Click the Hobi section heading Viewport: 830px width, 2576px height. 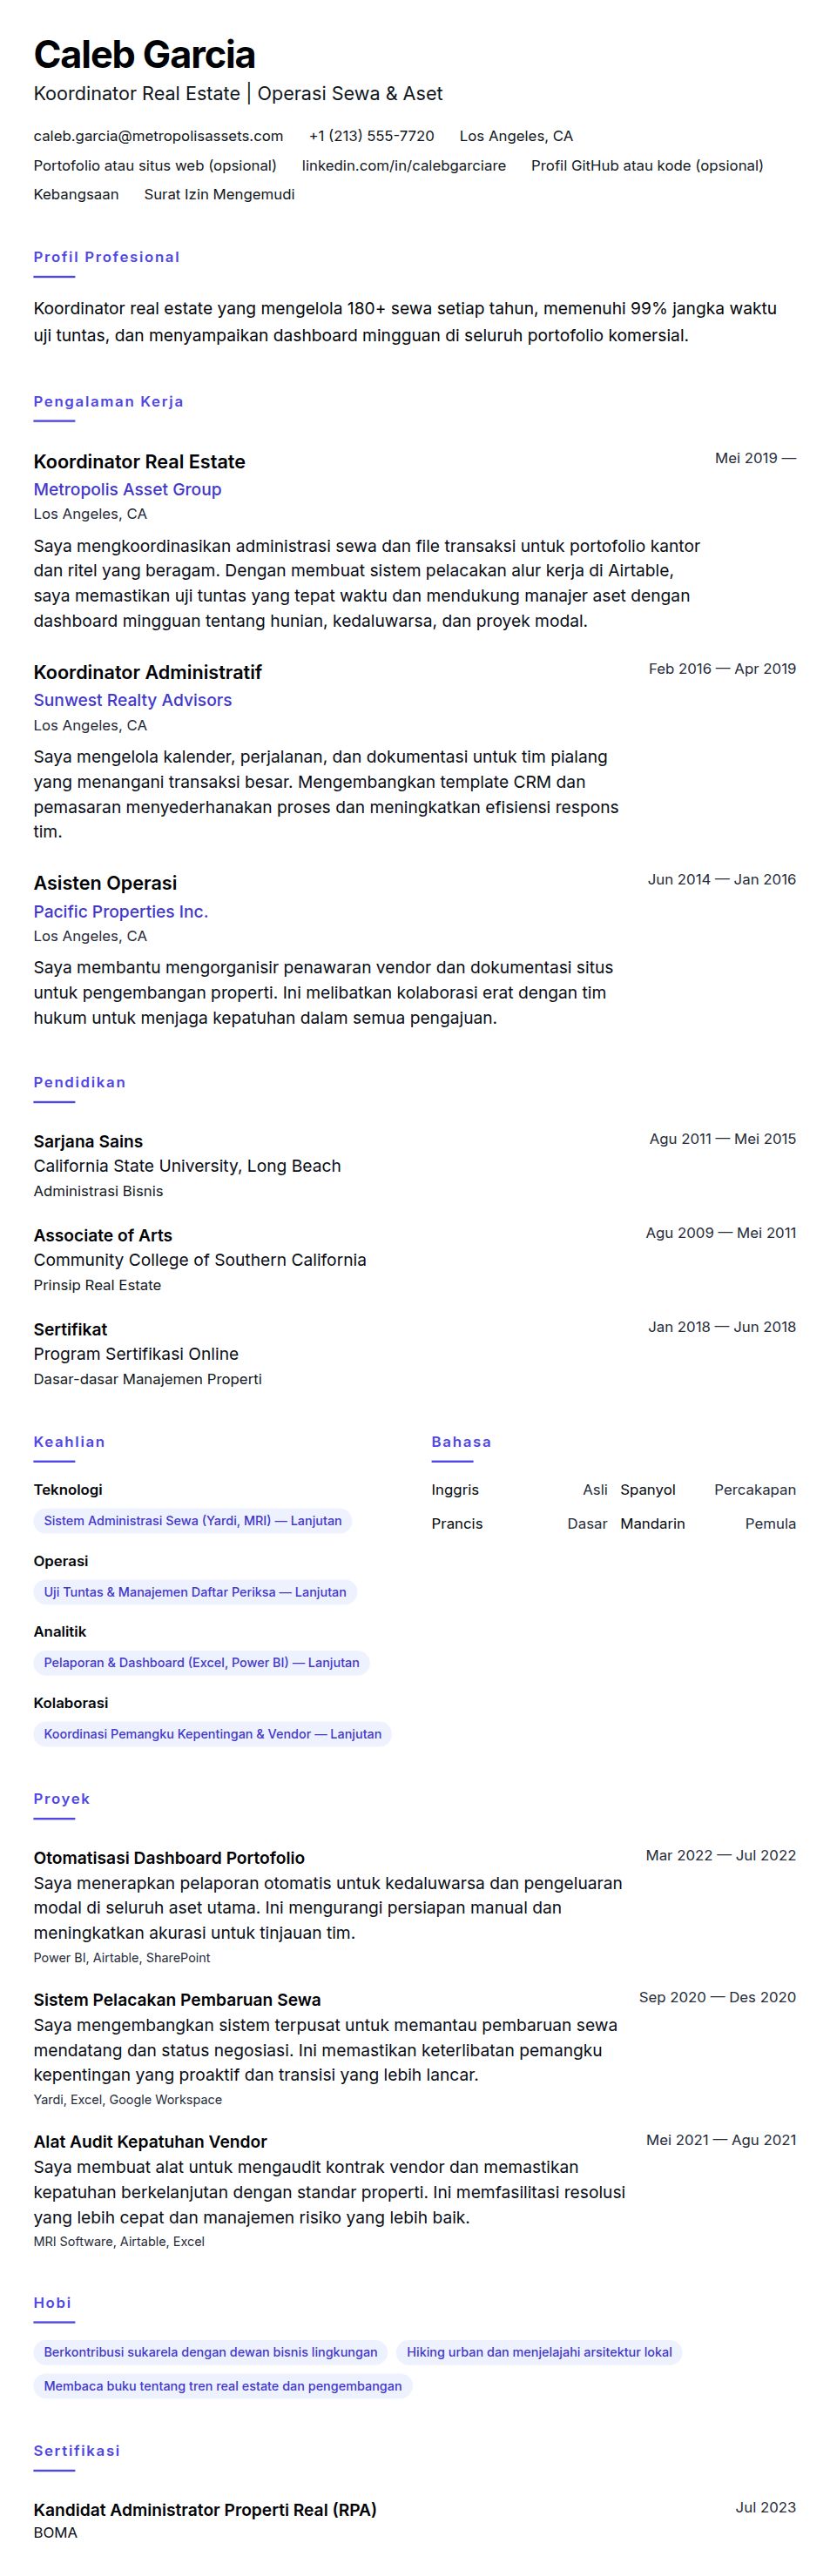tap(53, 2303)
